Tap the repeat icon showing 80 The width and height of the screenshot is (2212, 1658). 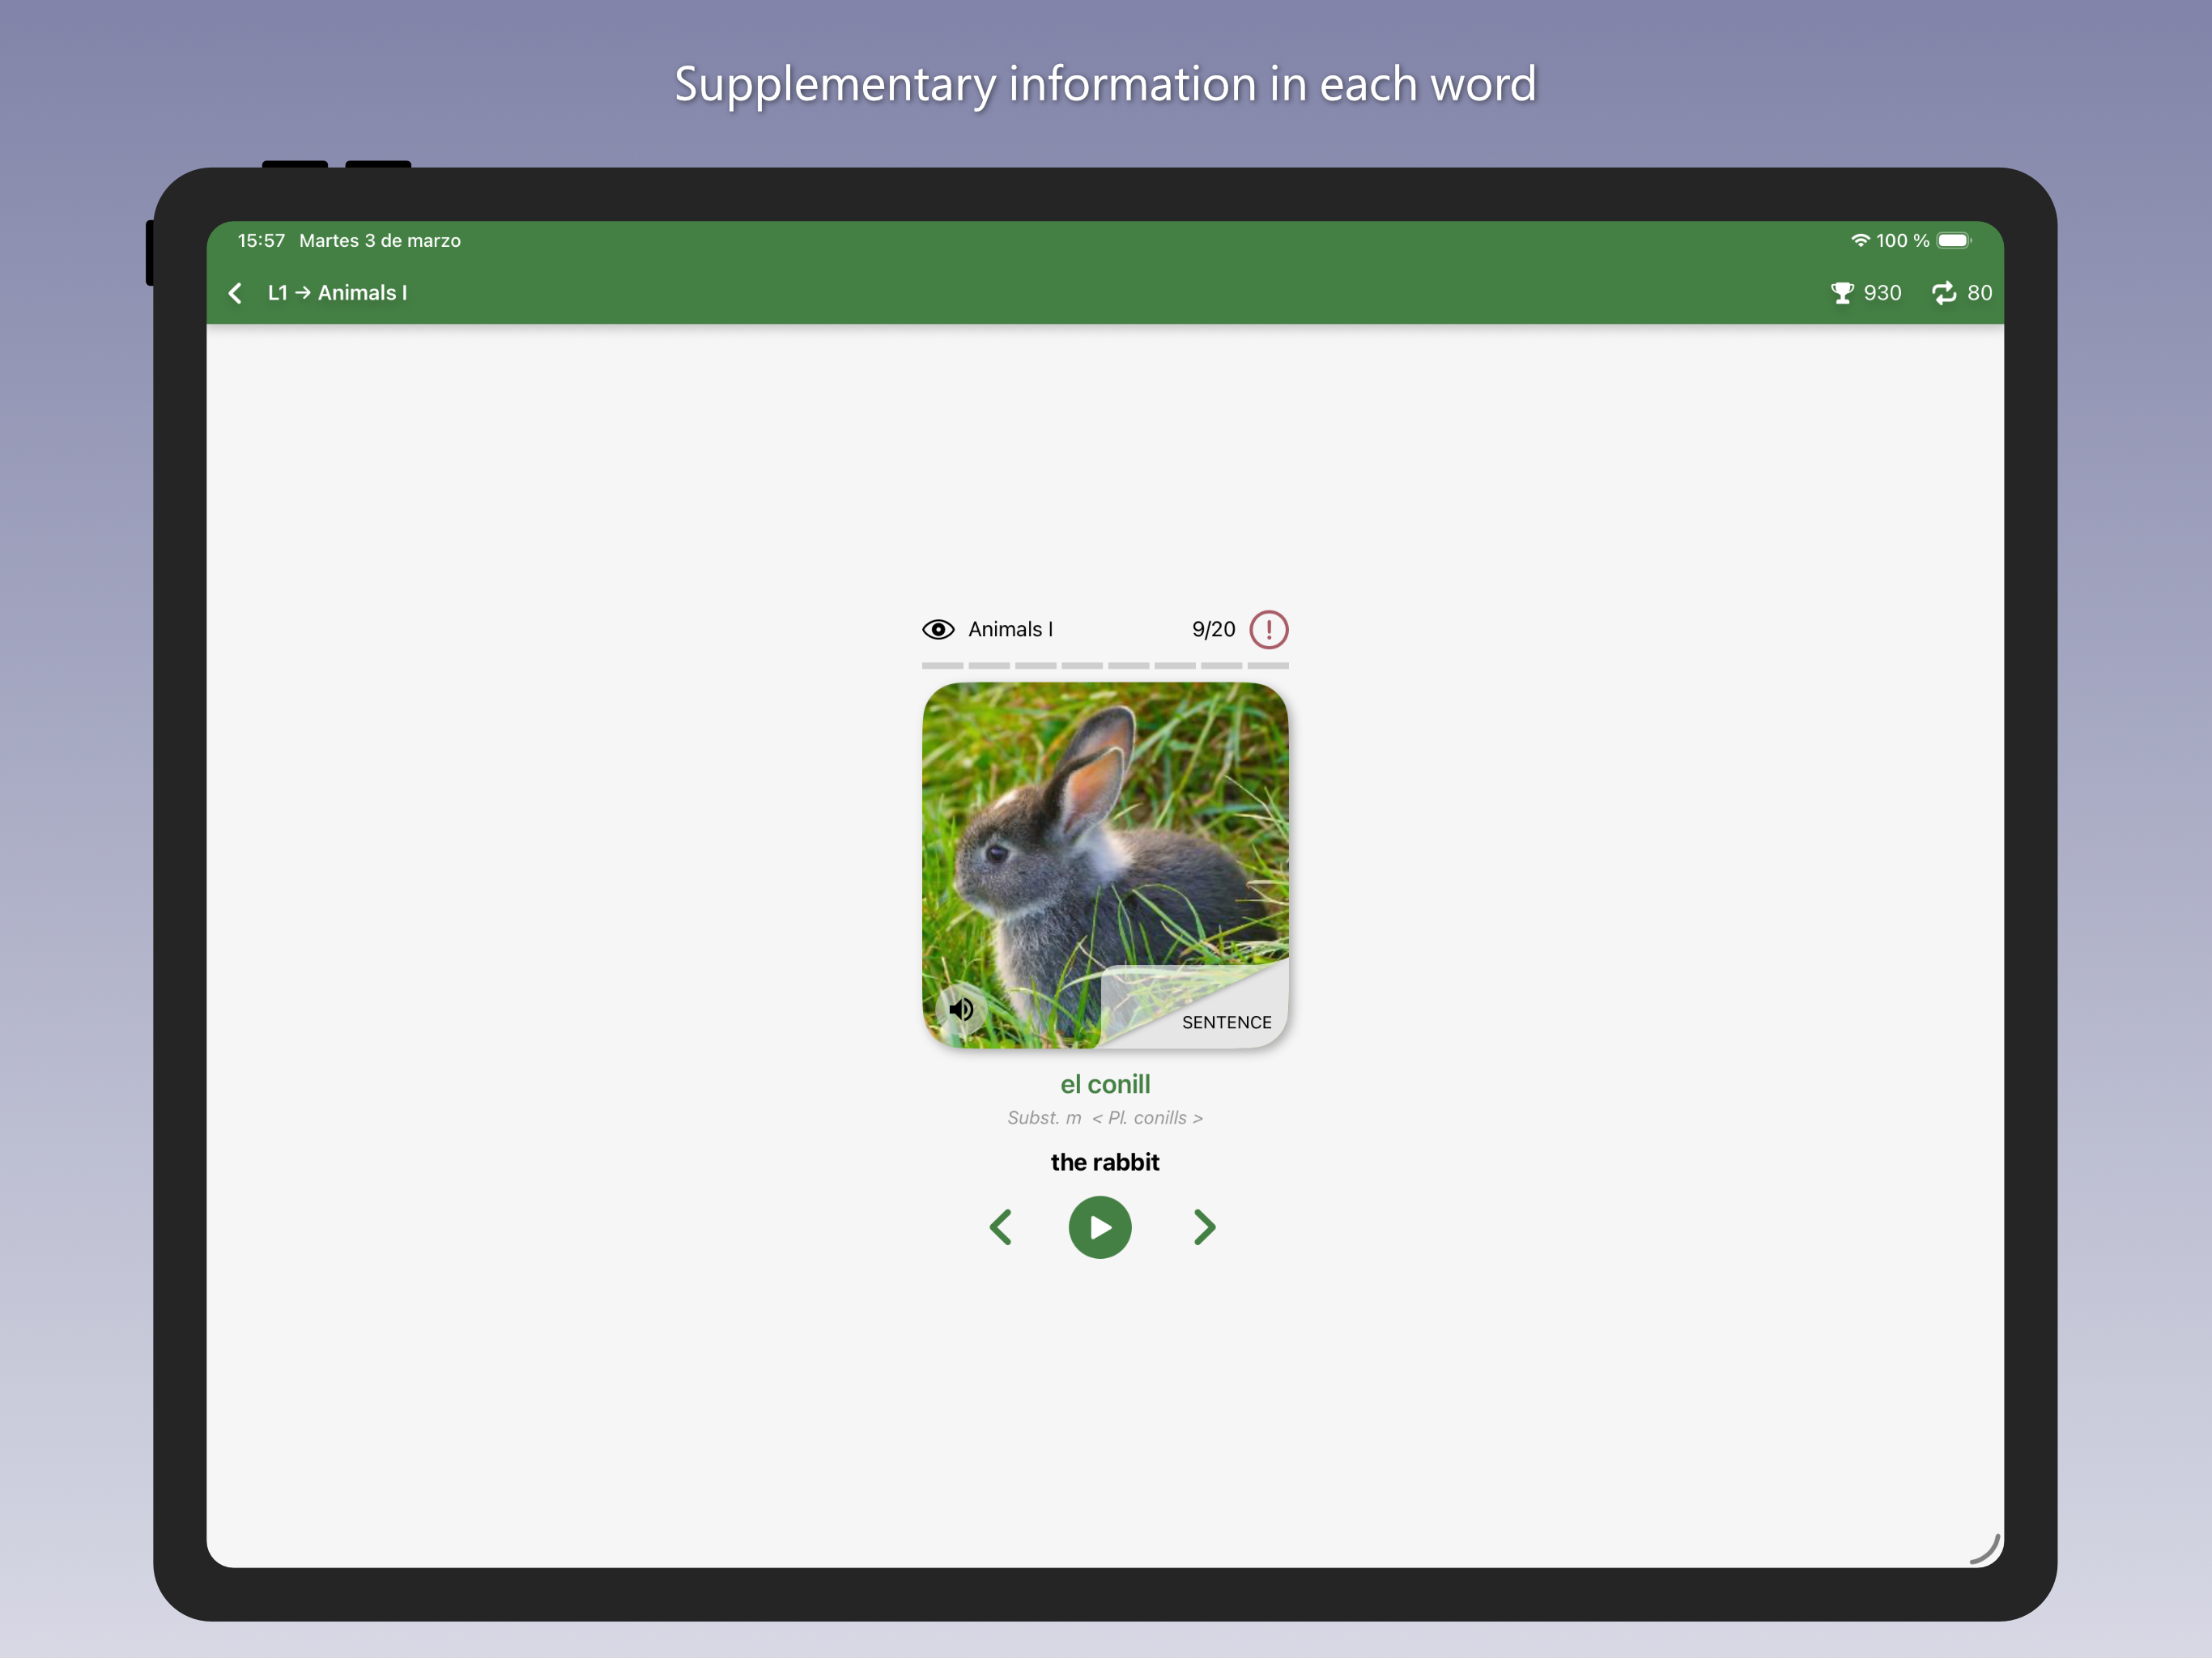(x=1961, y=293)
